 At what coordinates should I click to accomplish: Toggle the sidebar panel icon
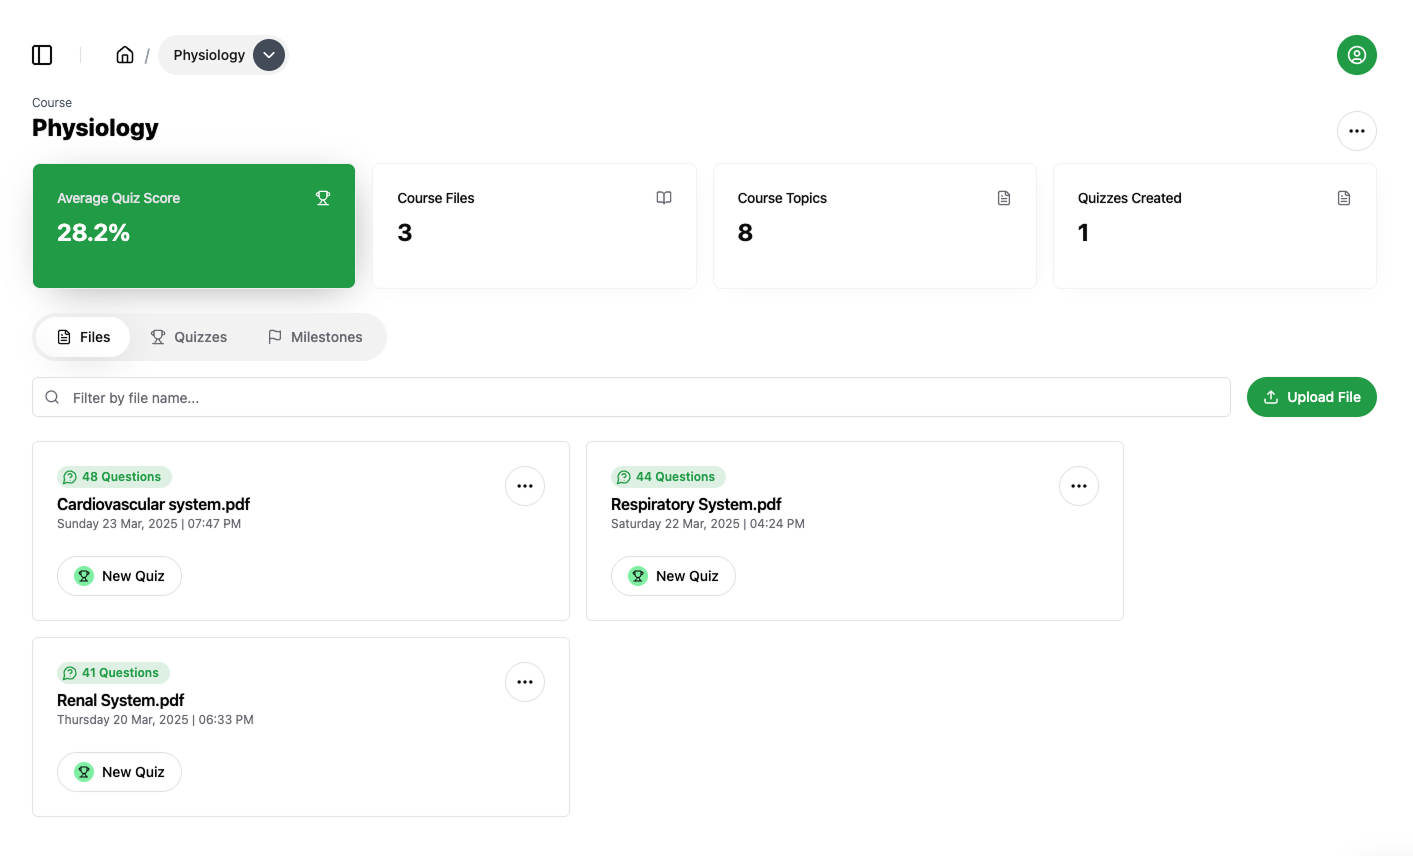point(42,55)
